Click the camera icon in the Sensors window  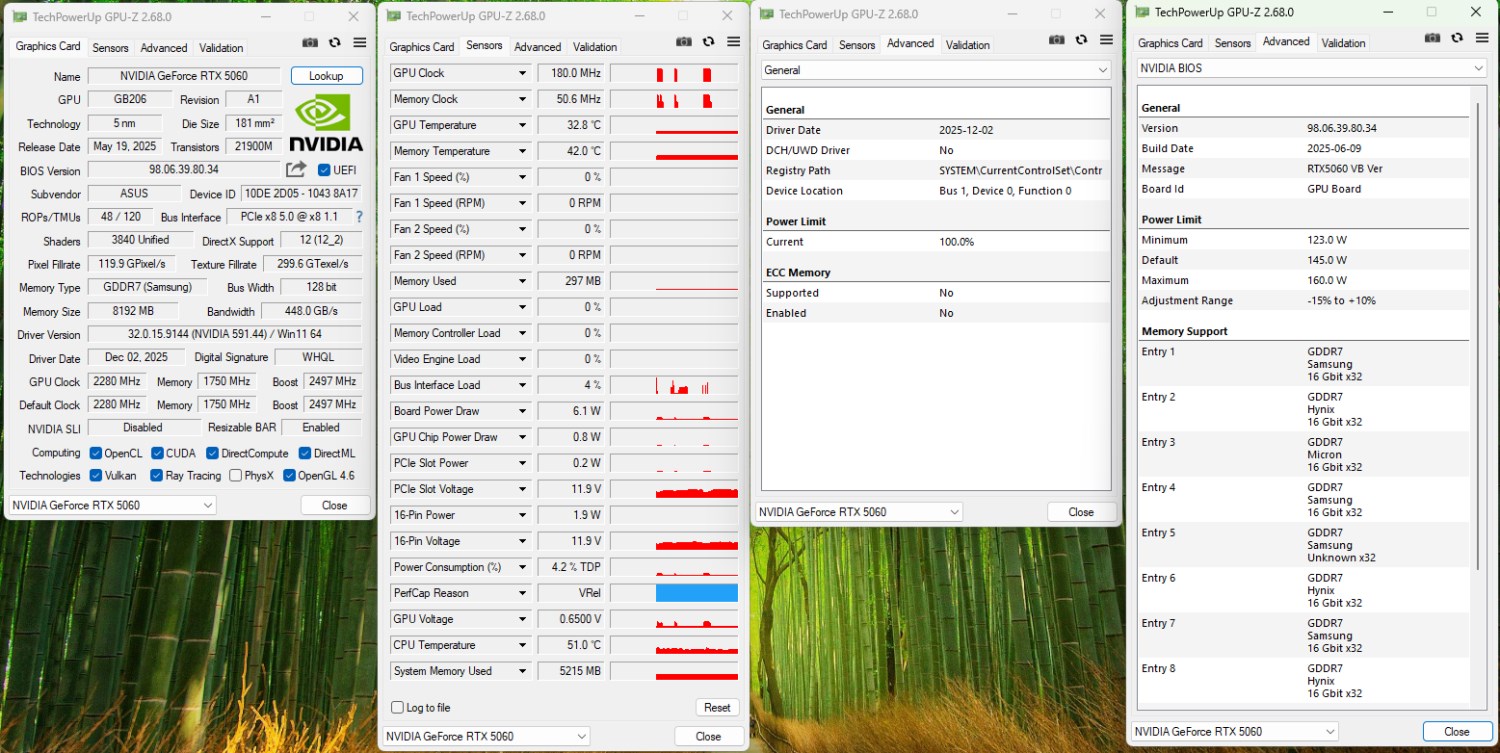pyautogui.click(x=684, y=42)
